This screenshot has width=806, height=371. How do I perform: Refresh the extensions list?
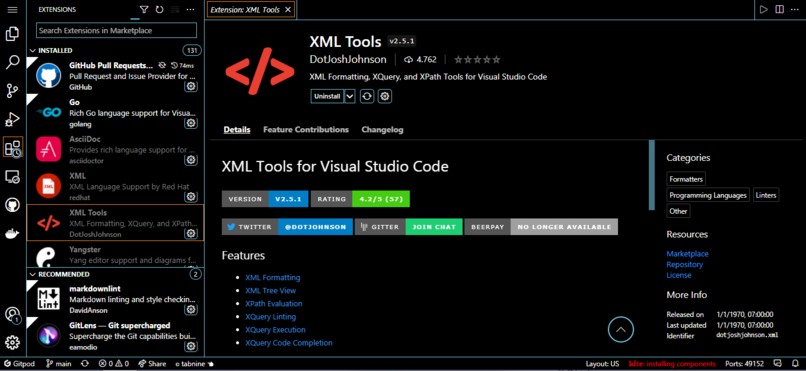coord(159,10)
